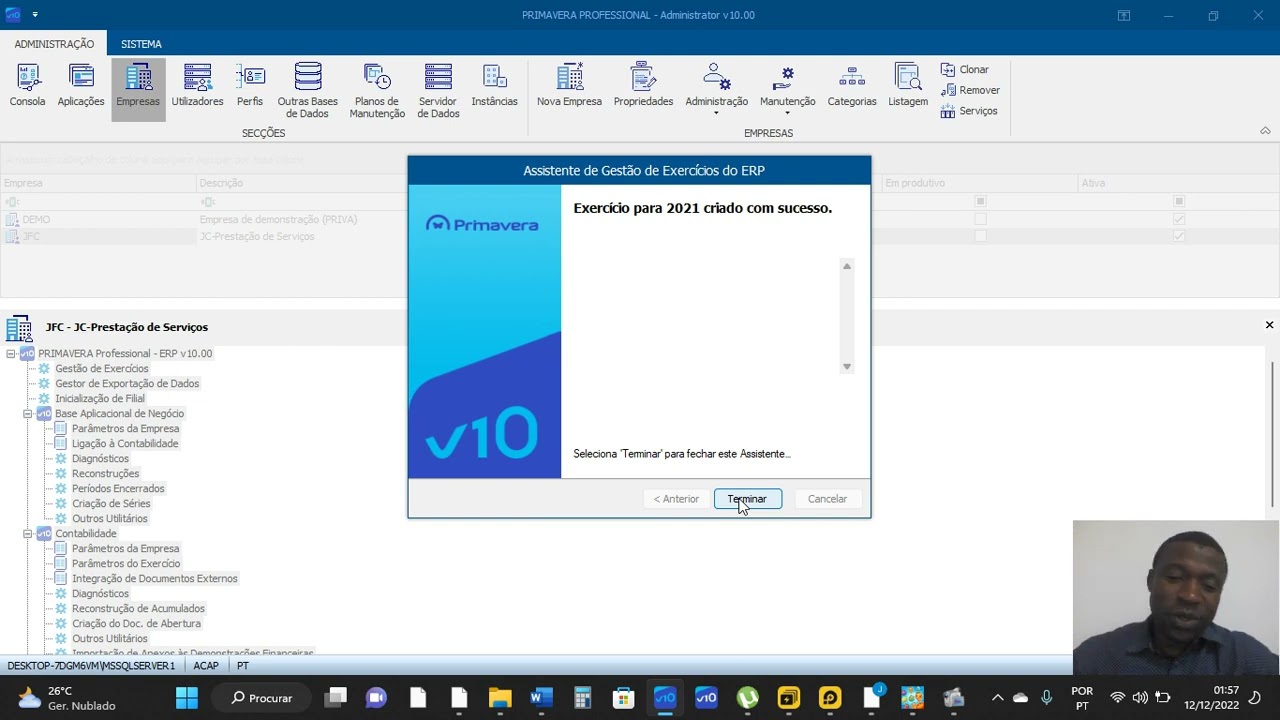1280x720 pixels.
Task: Collapse the Base Aplicacional de Negócio node
Action: (28, 414)
